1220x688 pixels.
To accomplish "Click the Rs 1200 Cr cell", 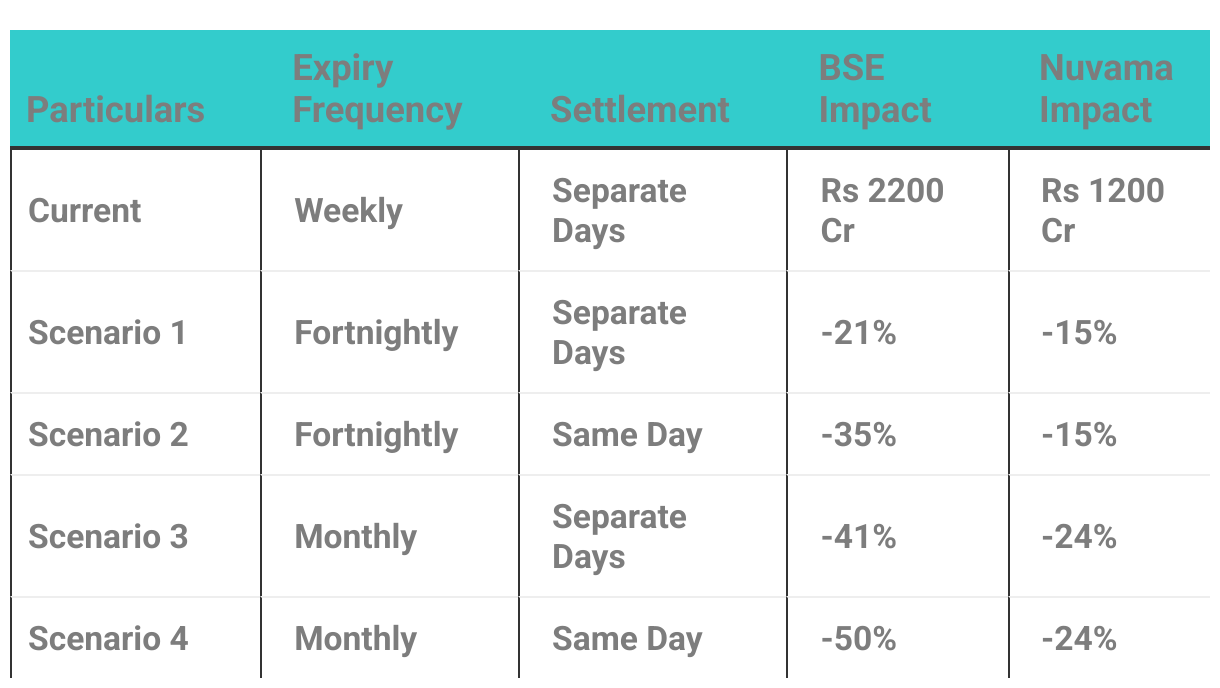I will click(1102, 210).
